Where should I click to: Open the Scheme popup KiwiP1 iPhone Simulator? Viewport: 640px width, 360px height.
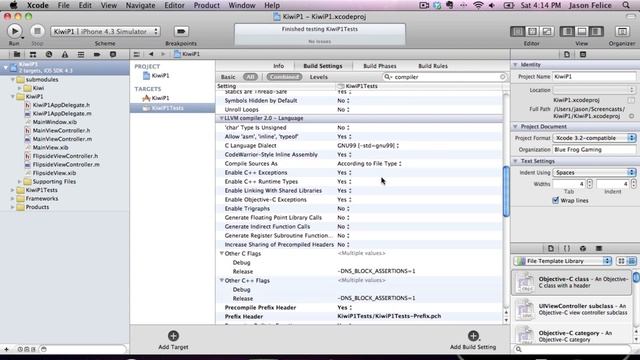click(x=105, y=31)
